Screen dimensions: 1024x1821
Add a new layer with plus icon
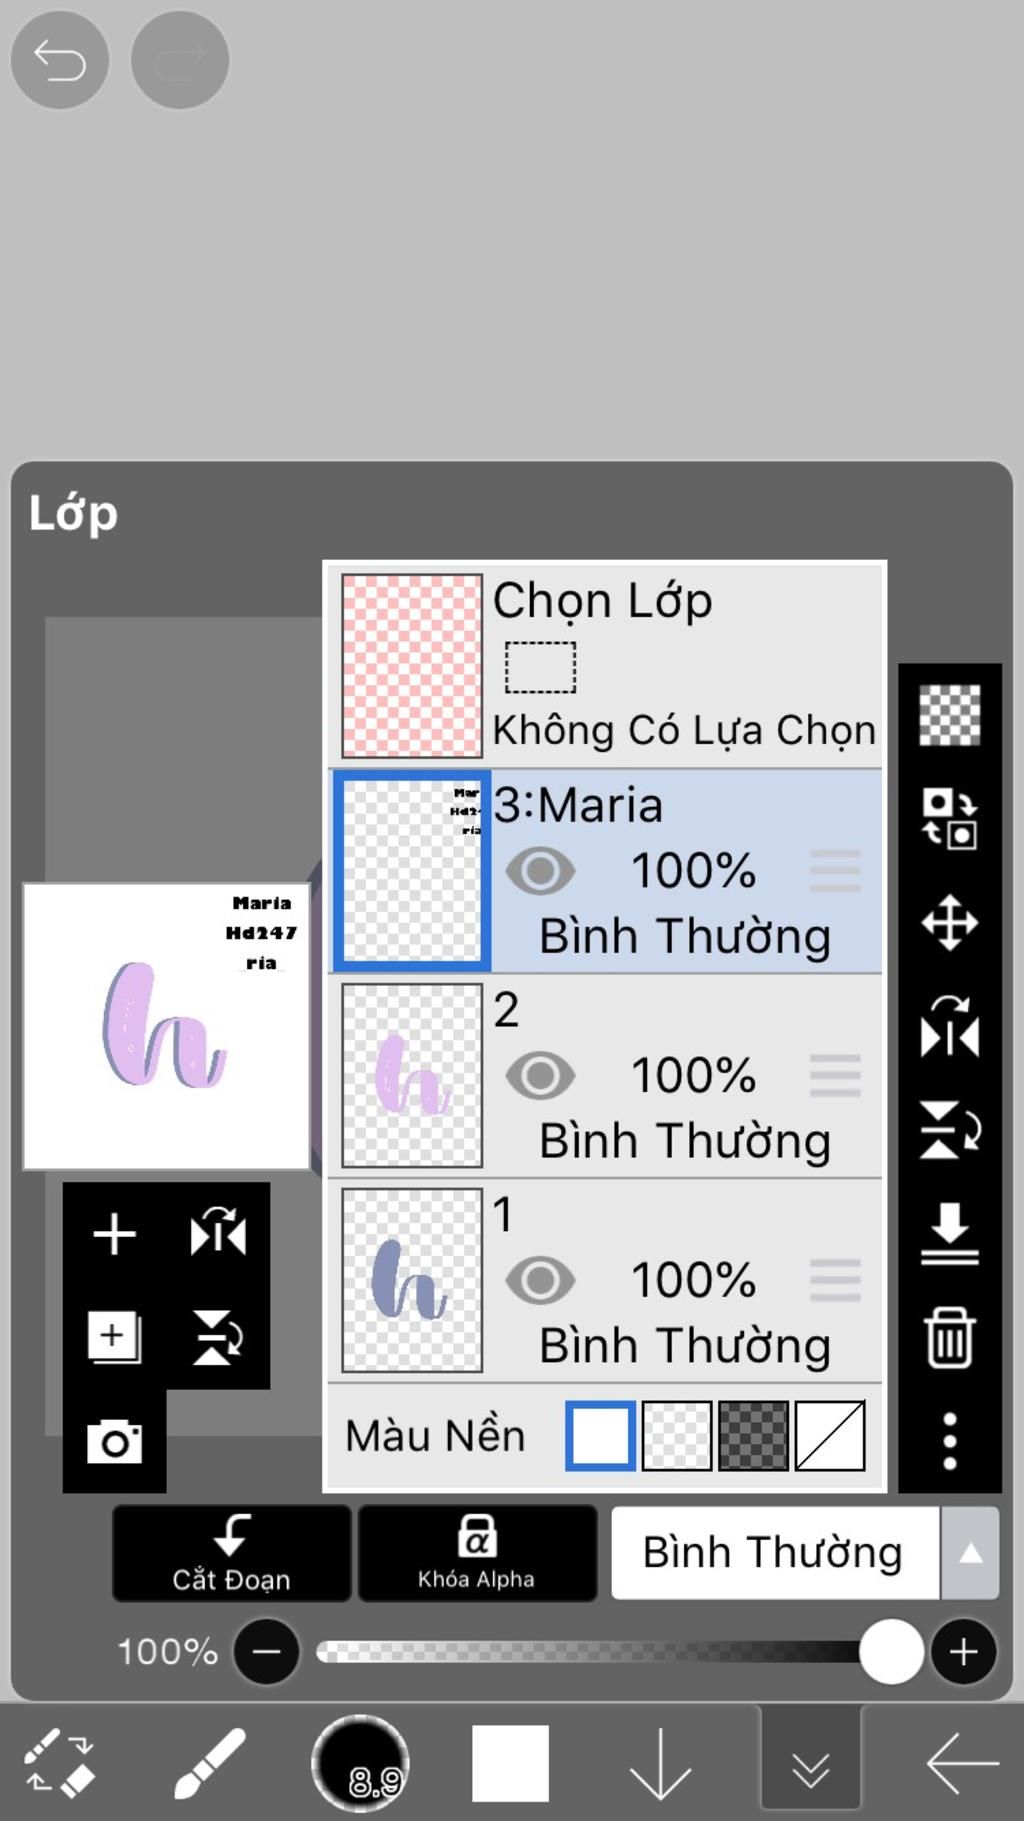[x=114, y=1233]
